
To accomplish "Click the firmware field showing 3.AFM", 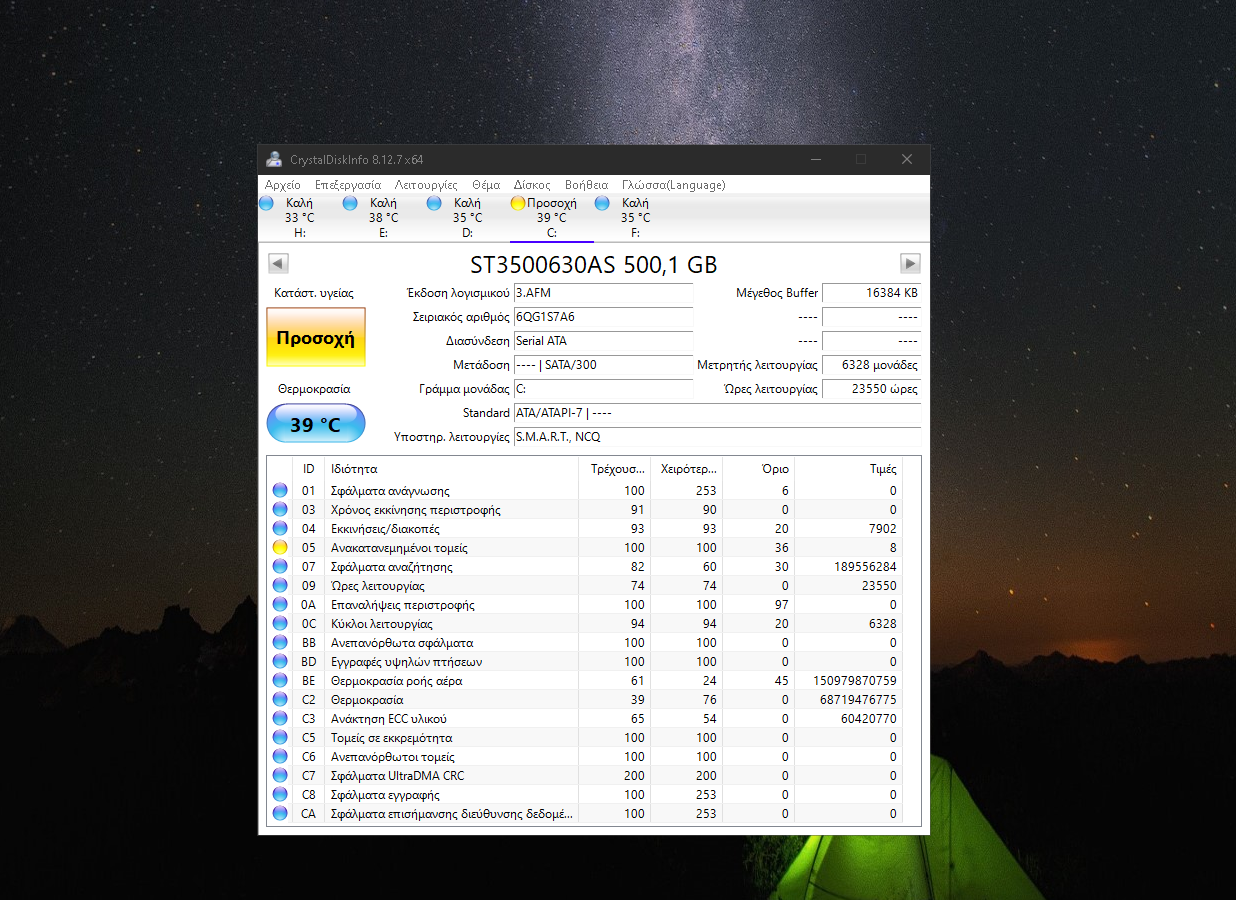I will [x=603, y=293].
